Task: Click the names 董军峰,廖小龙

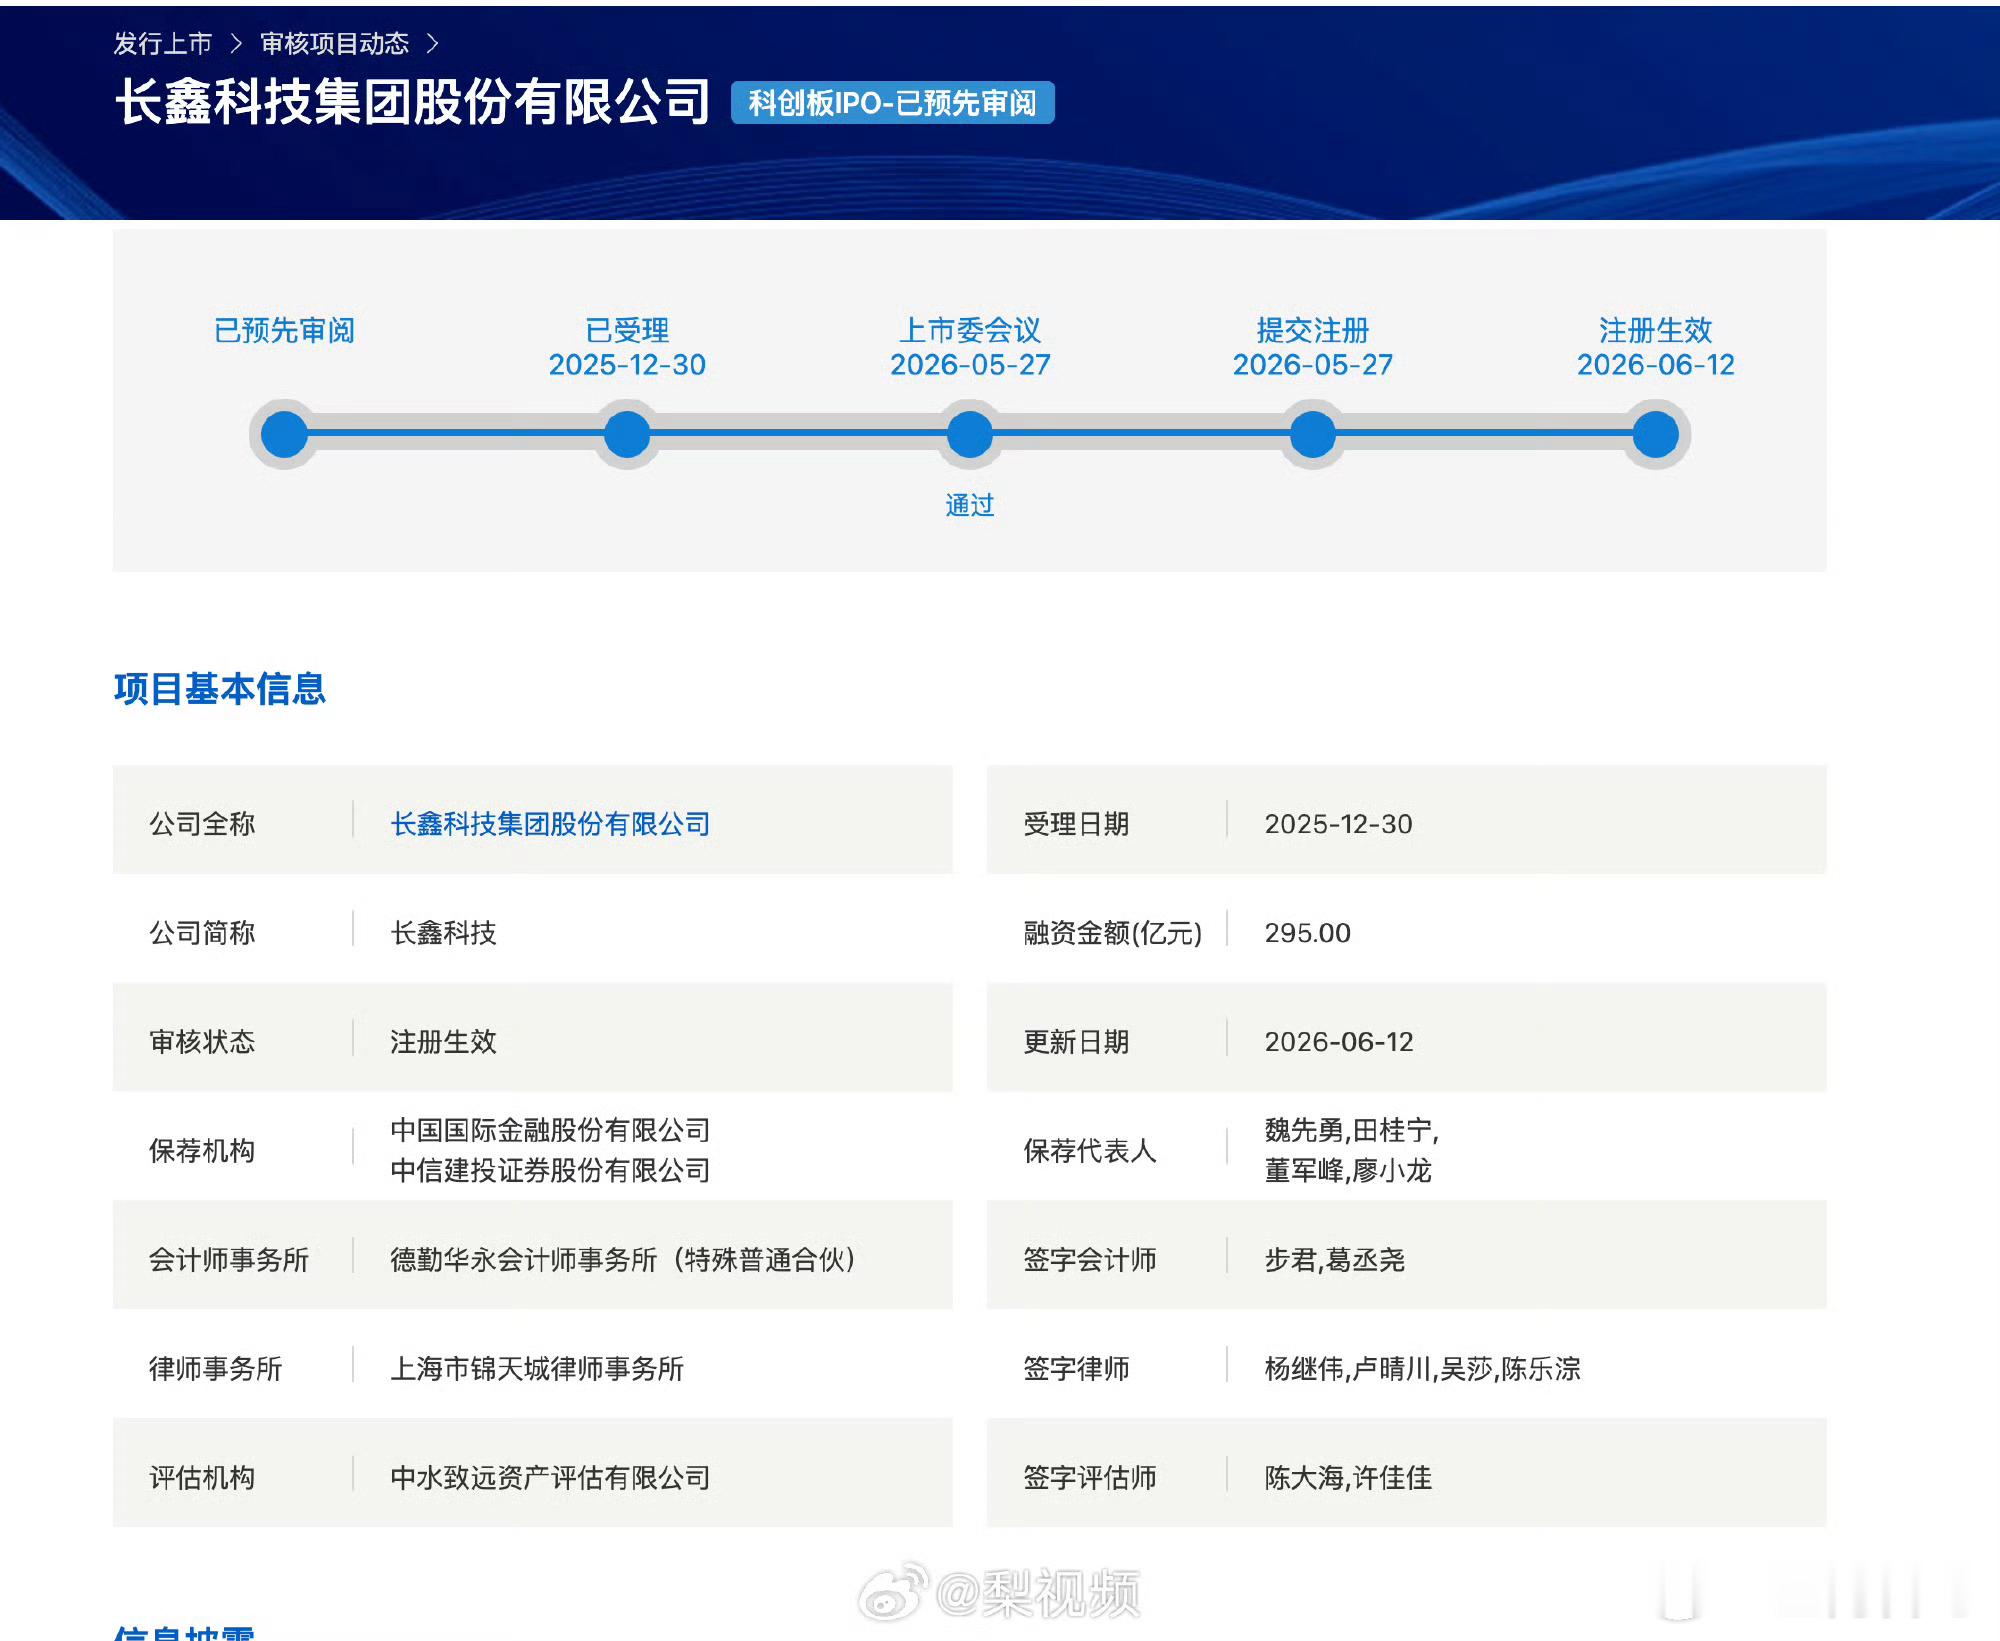Action: click(1348, 1170)
